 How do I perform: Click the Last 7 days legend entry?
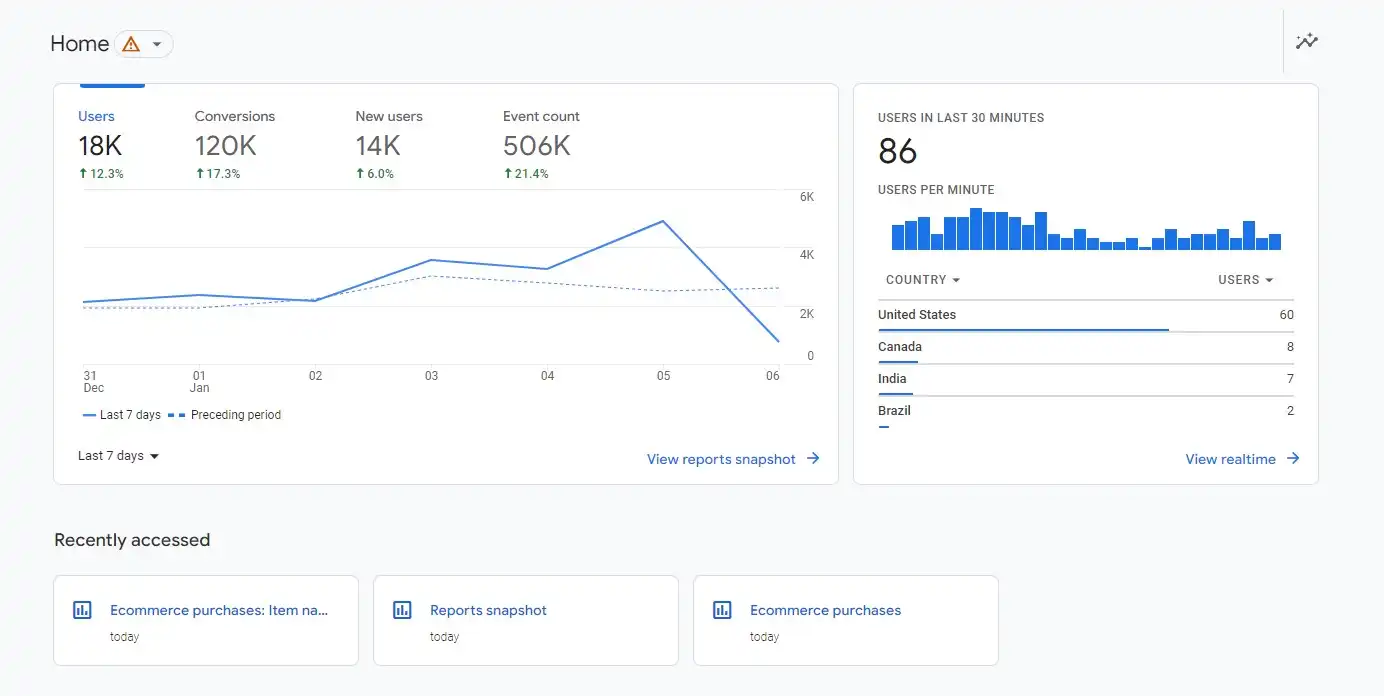click(x=121, y=415)
